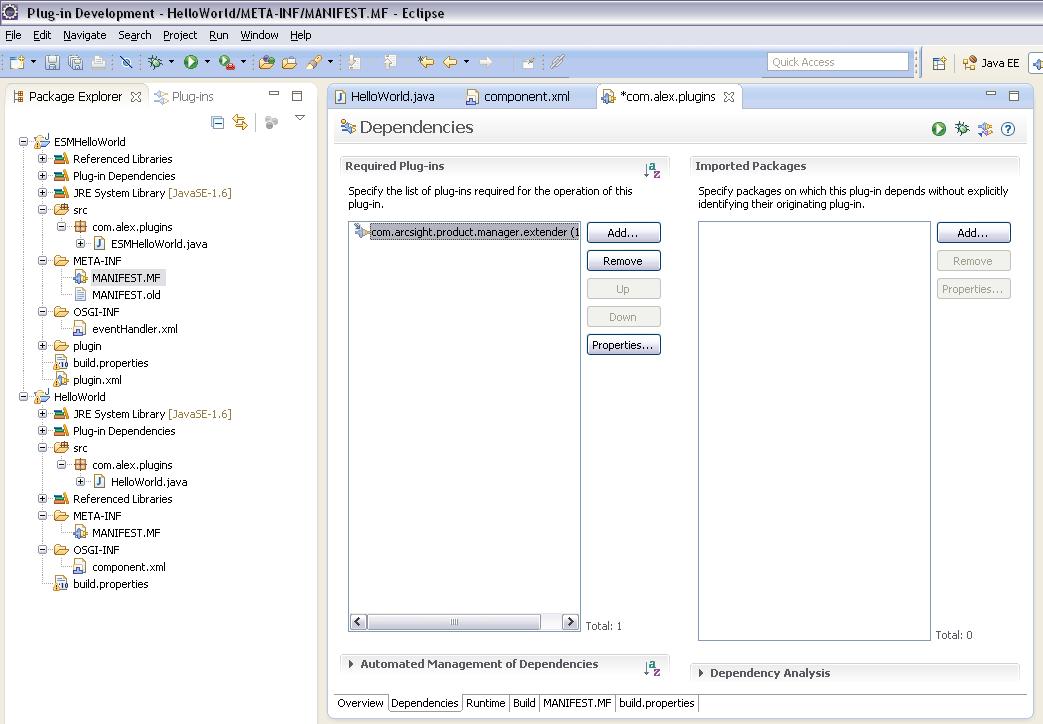Minimize the Package Explorer view
1043x724 pixels.
tap(273, 94)
